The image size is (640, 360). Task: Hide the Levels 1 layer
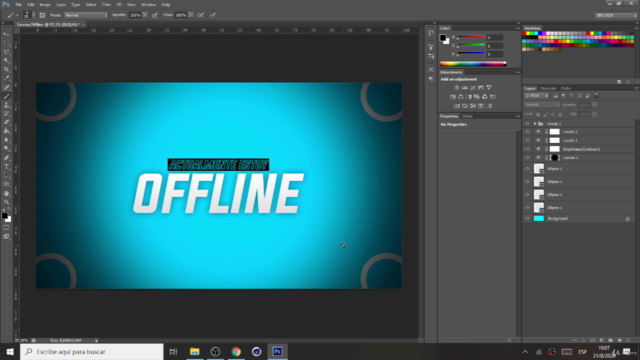(527, 140)
